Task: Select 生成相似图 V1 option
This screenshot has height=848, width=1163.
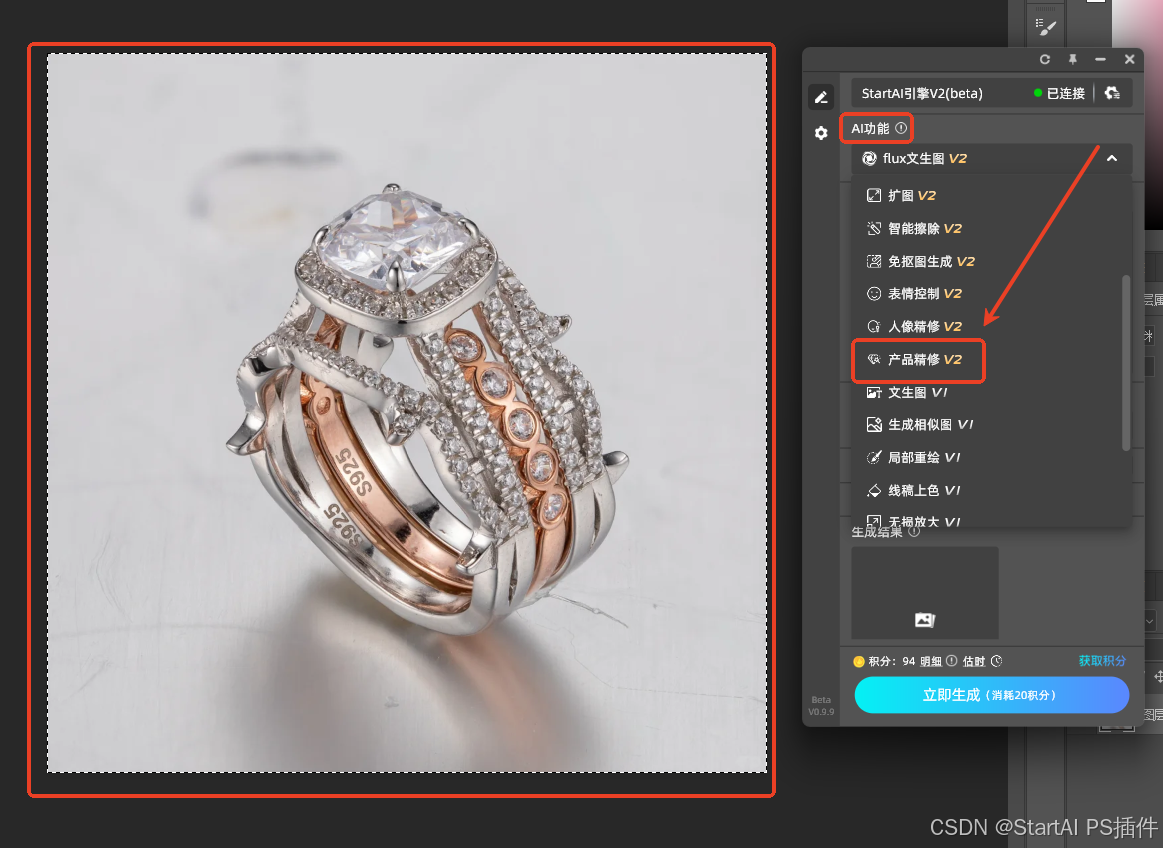Action: 992,425
